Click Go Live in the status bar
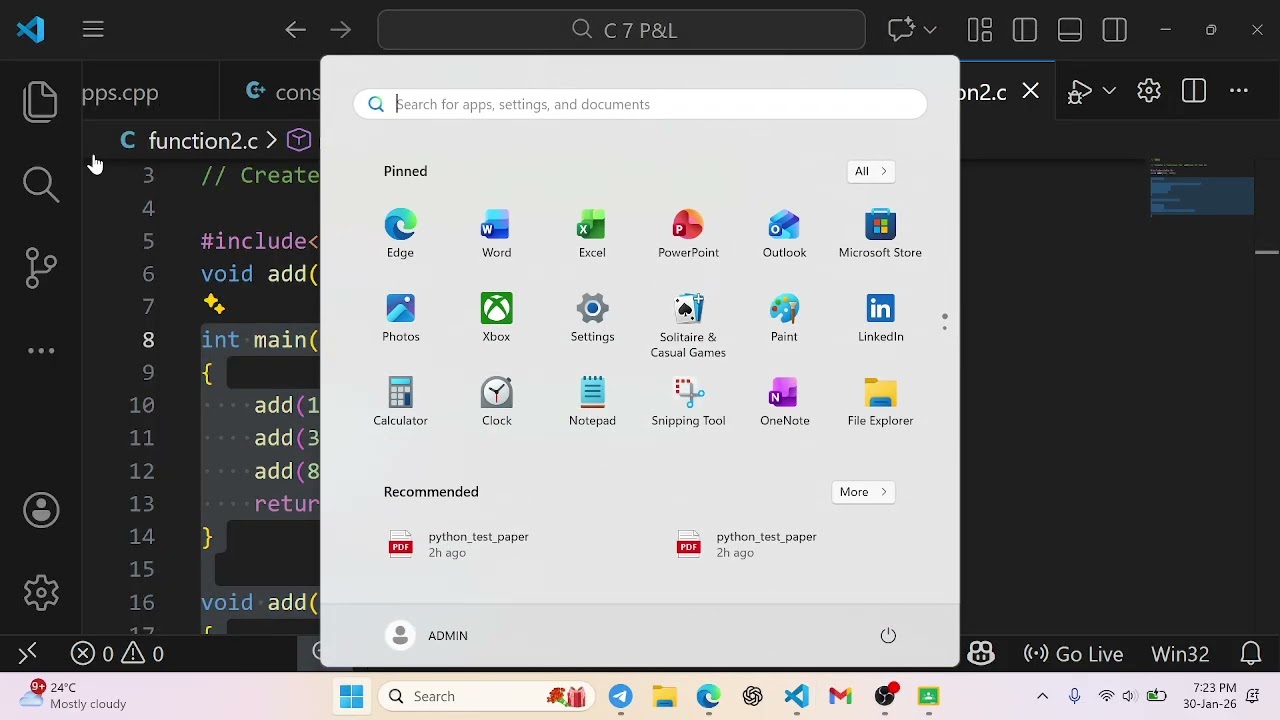The image size is (1280, 720). click(x=1075, y=654)
